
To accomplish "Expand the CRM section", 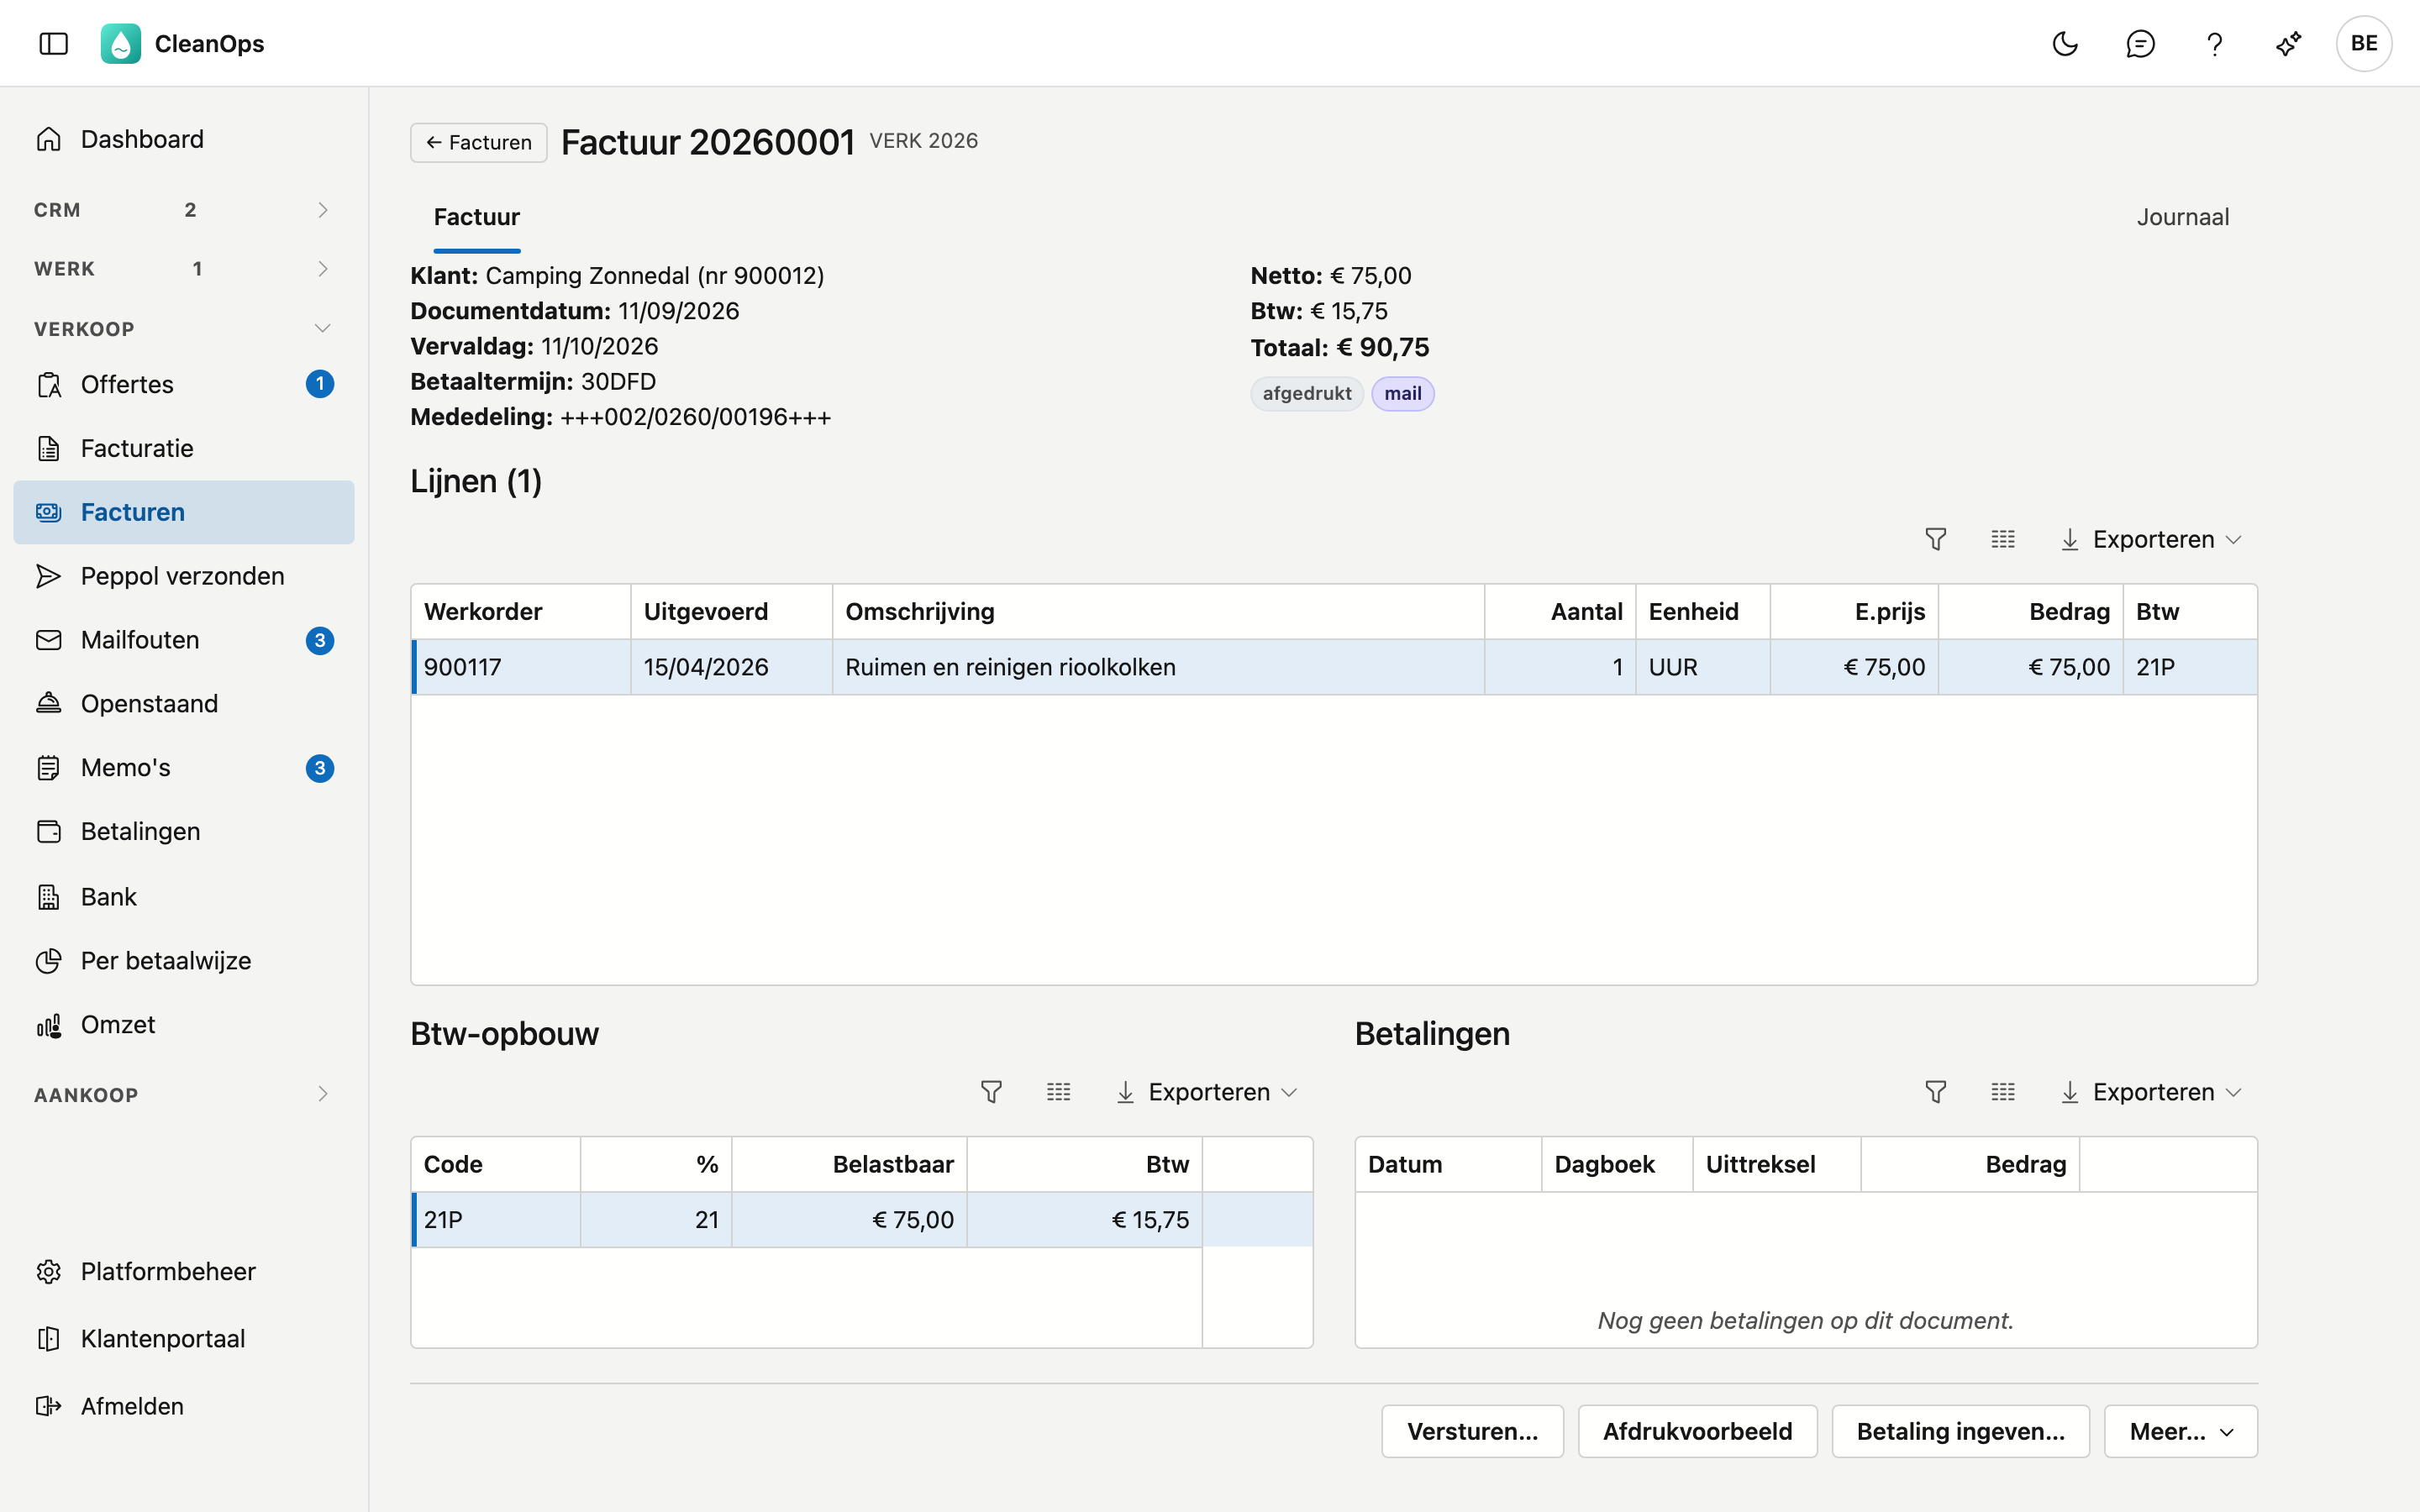I will (x=184, y=210).
